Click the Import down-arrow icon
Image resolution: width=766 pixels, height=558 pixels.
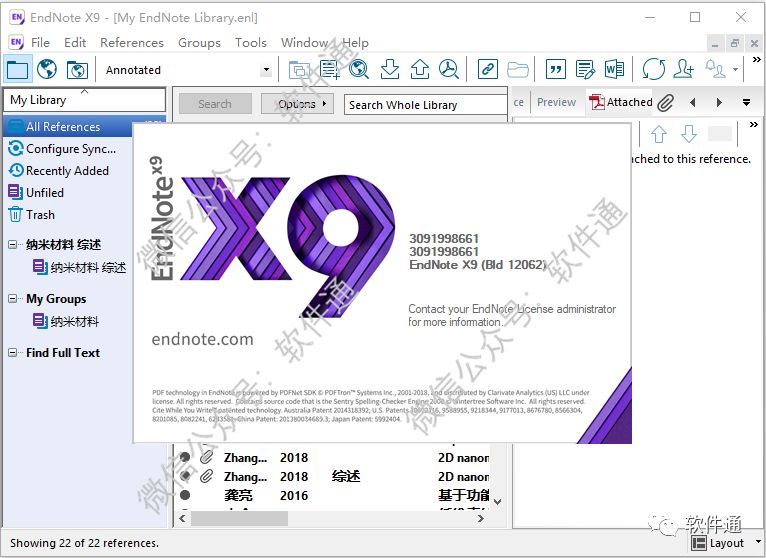(x=390, y=69)
